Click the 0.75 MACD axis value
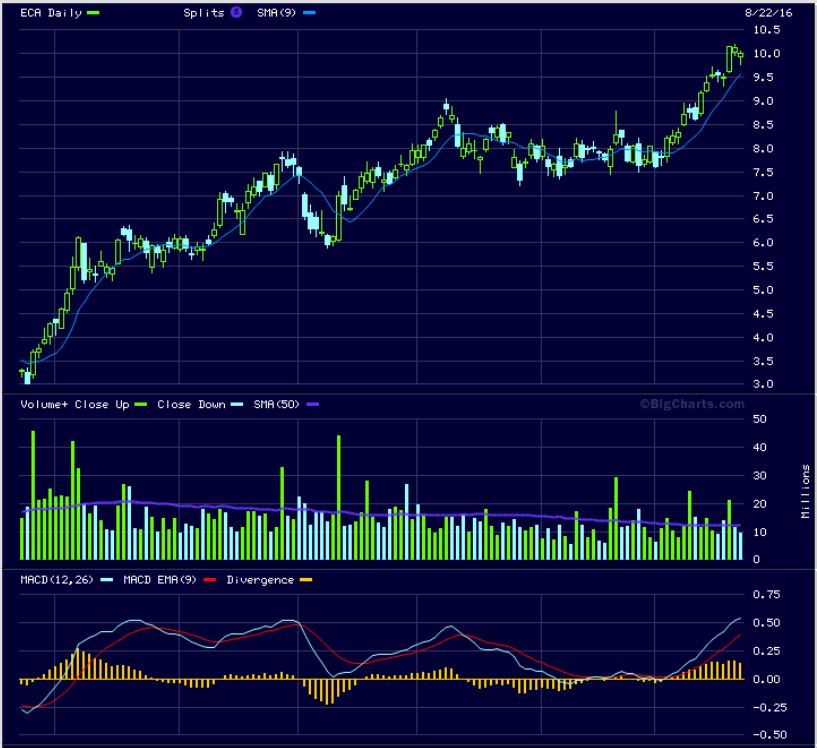The image size is (817, 748). (766, 594)
